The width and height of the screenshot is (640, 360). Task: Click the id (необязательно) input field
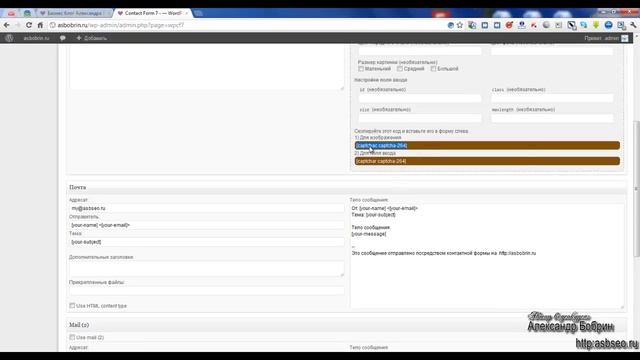[x=420, y=98]
